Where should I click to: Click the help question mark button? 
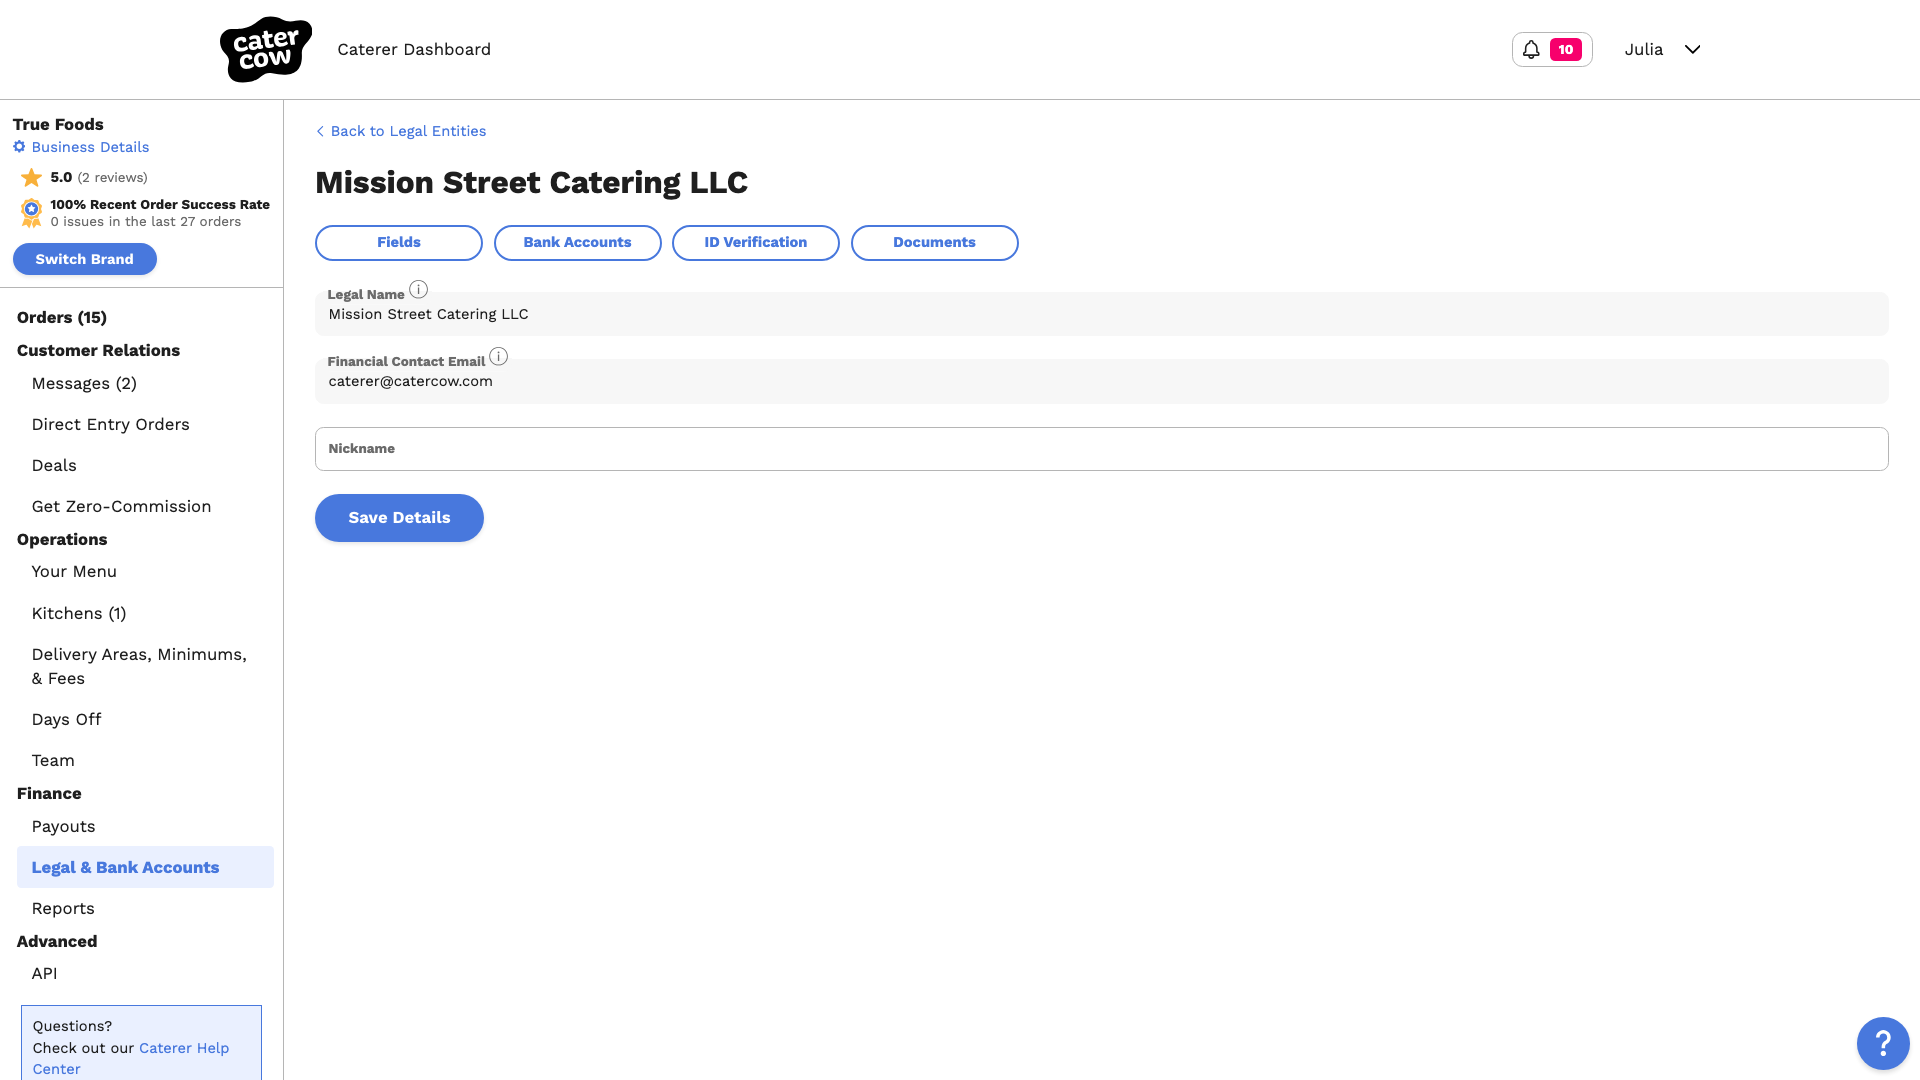[x=1883, y=1043]
